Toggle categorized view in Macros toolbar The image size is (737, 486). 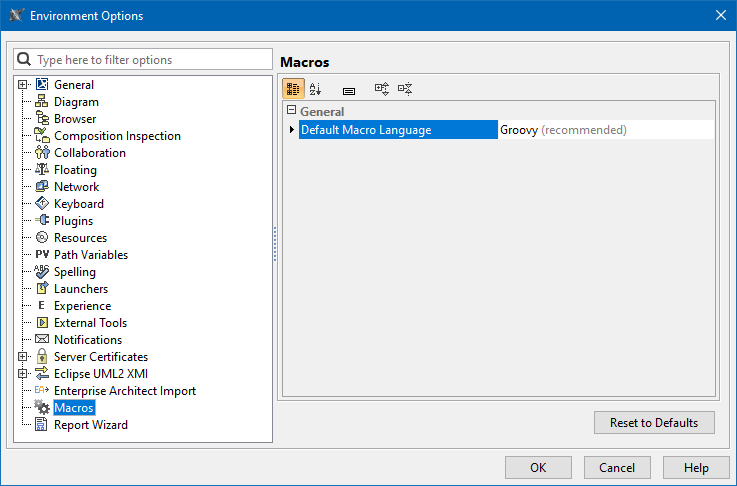[293, 88]
